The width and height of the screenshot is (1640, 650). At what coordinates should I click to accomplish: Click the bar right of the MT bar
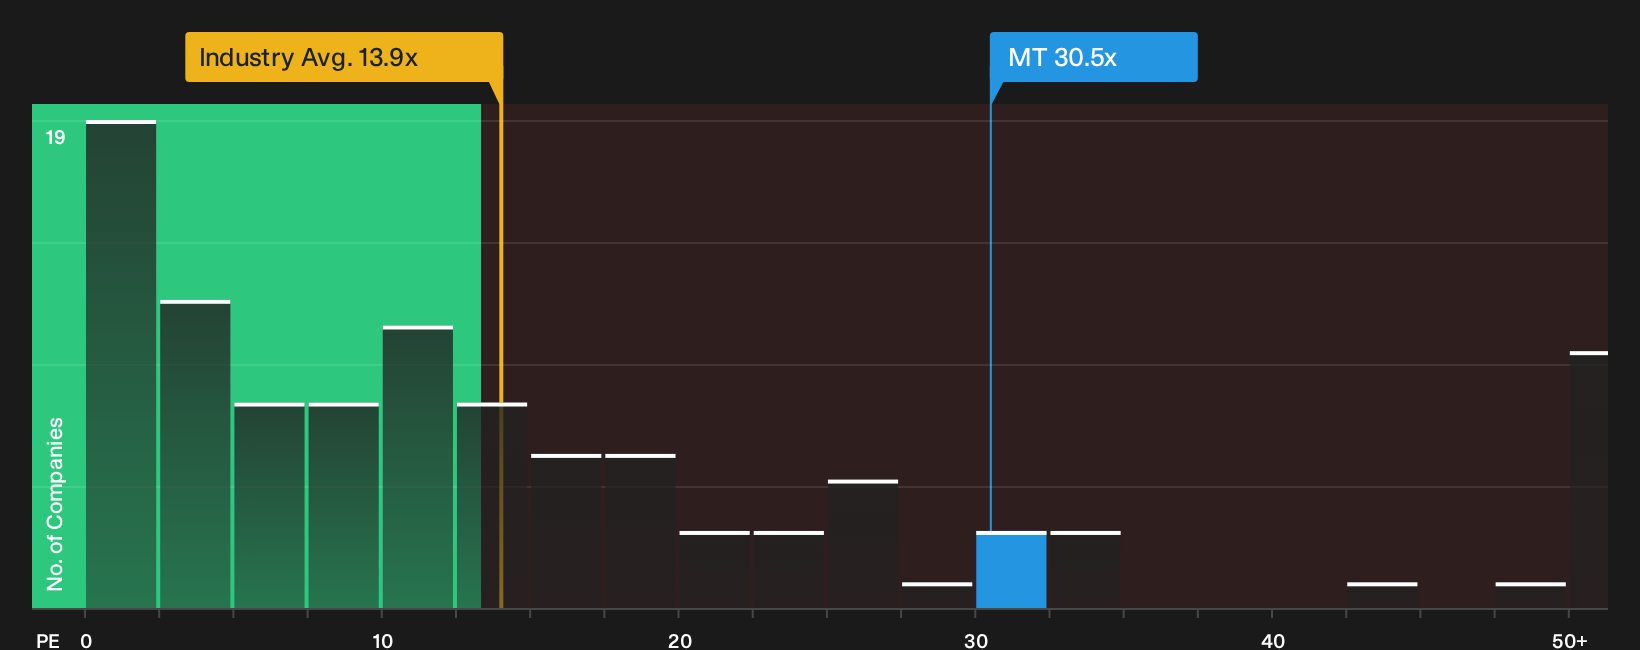(1085, 570)
